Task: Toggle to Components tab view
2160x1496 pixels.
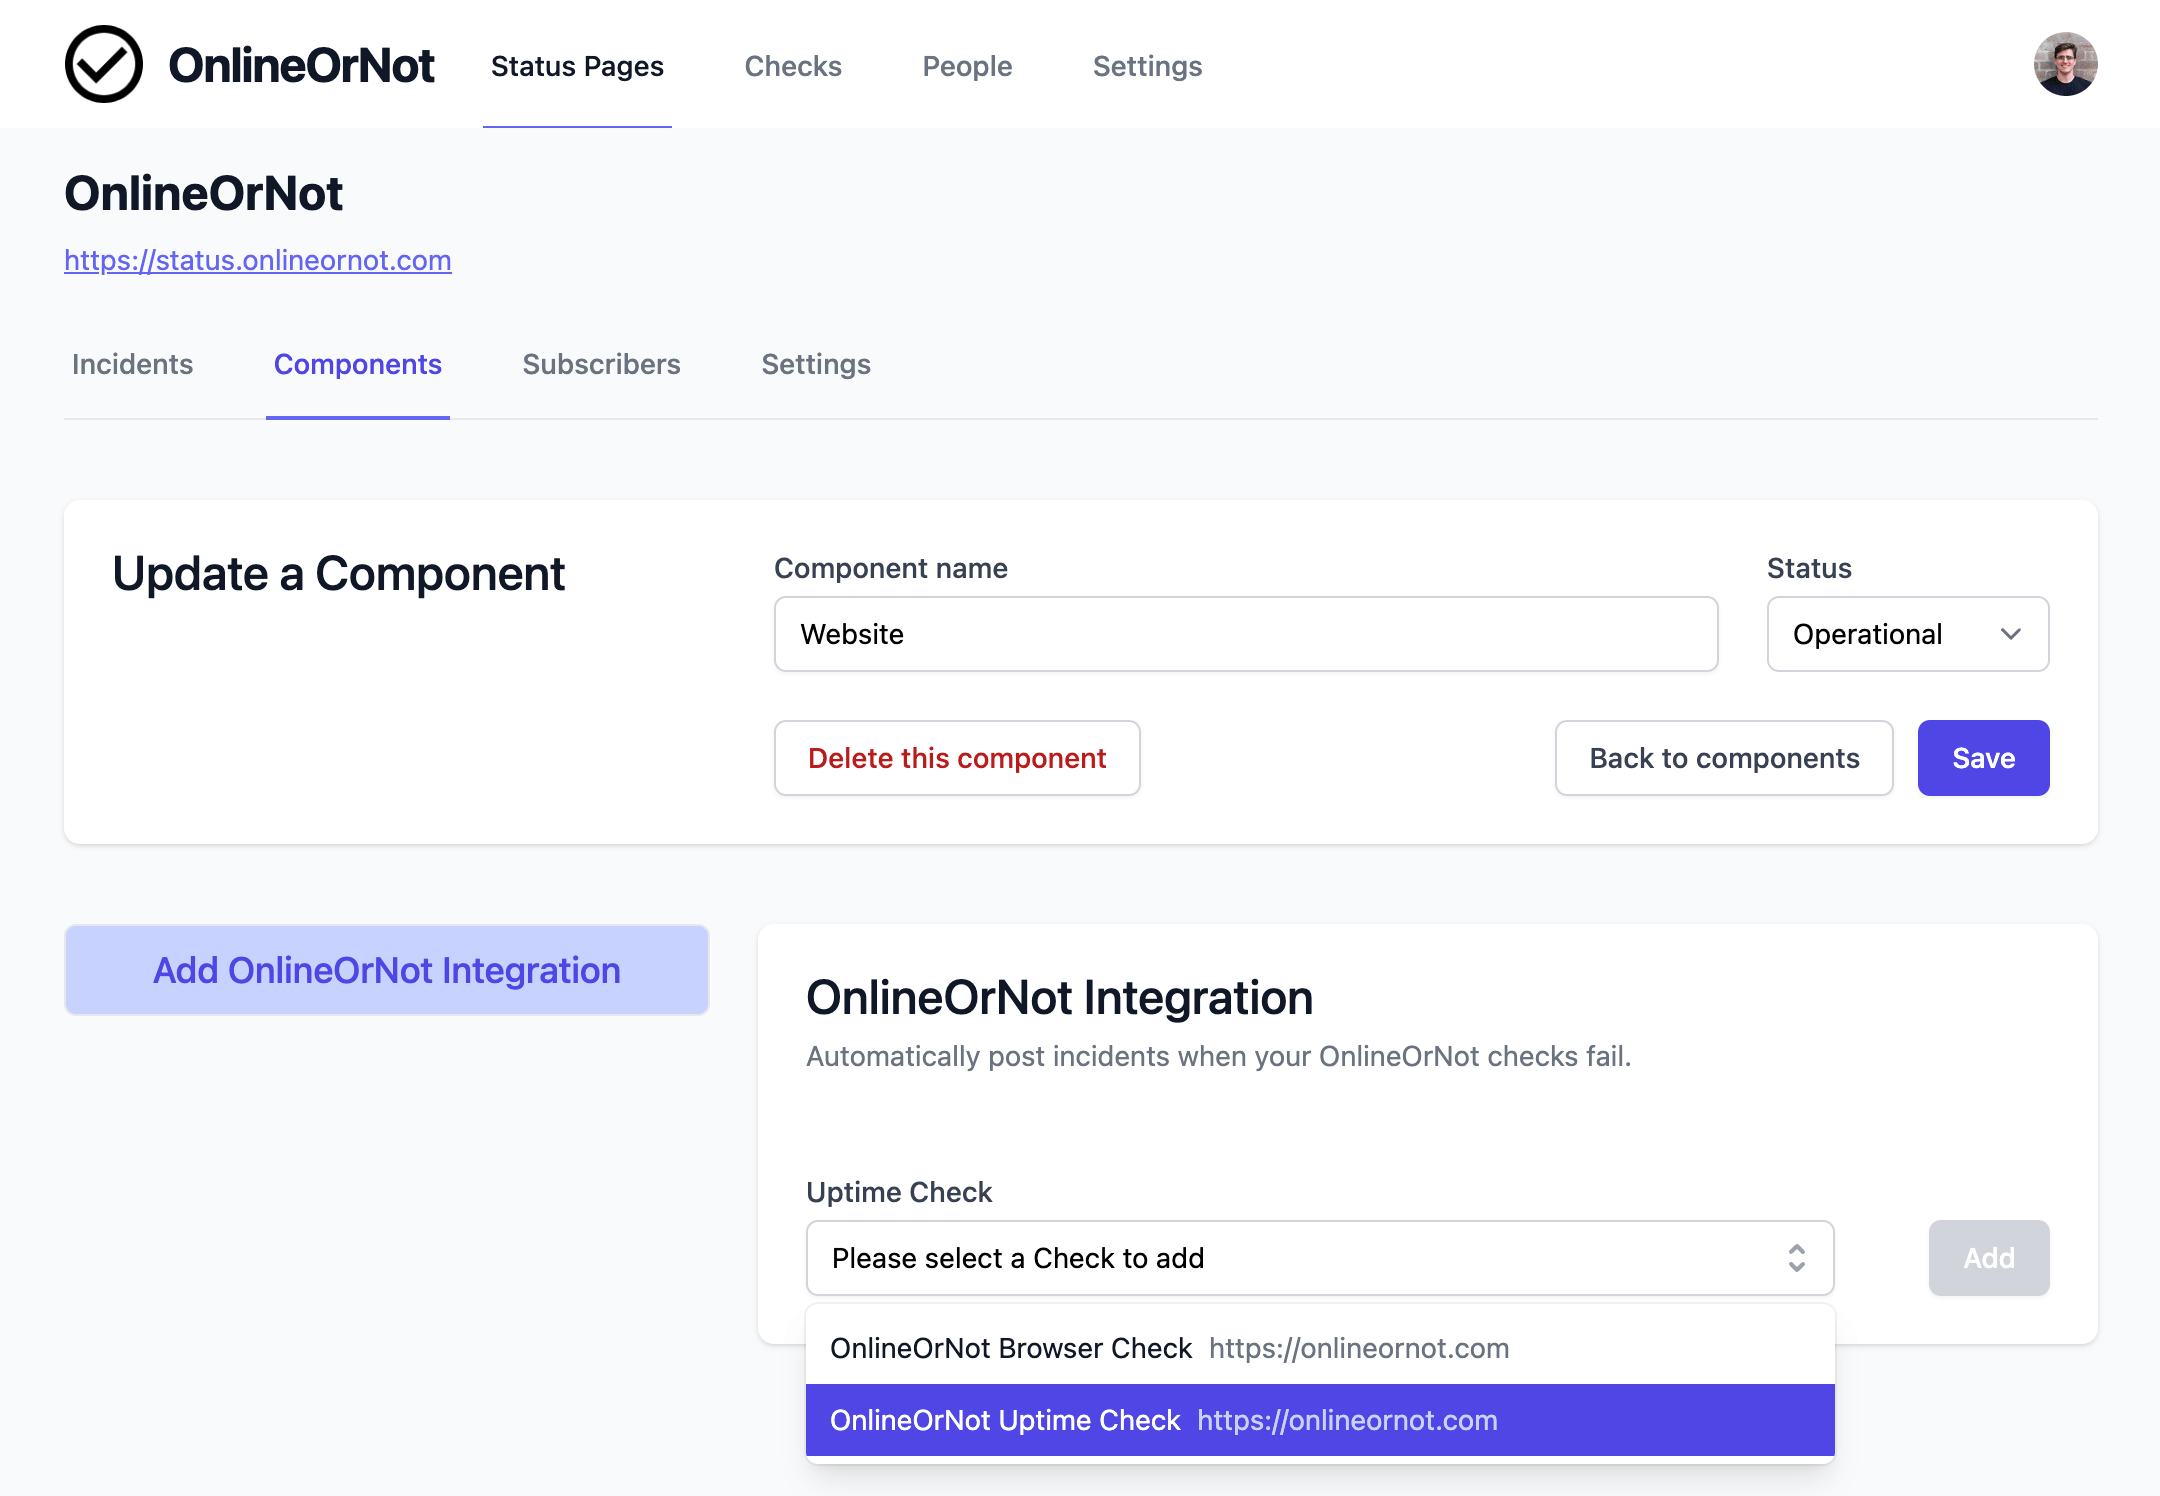Action: pos(358,365)
